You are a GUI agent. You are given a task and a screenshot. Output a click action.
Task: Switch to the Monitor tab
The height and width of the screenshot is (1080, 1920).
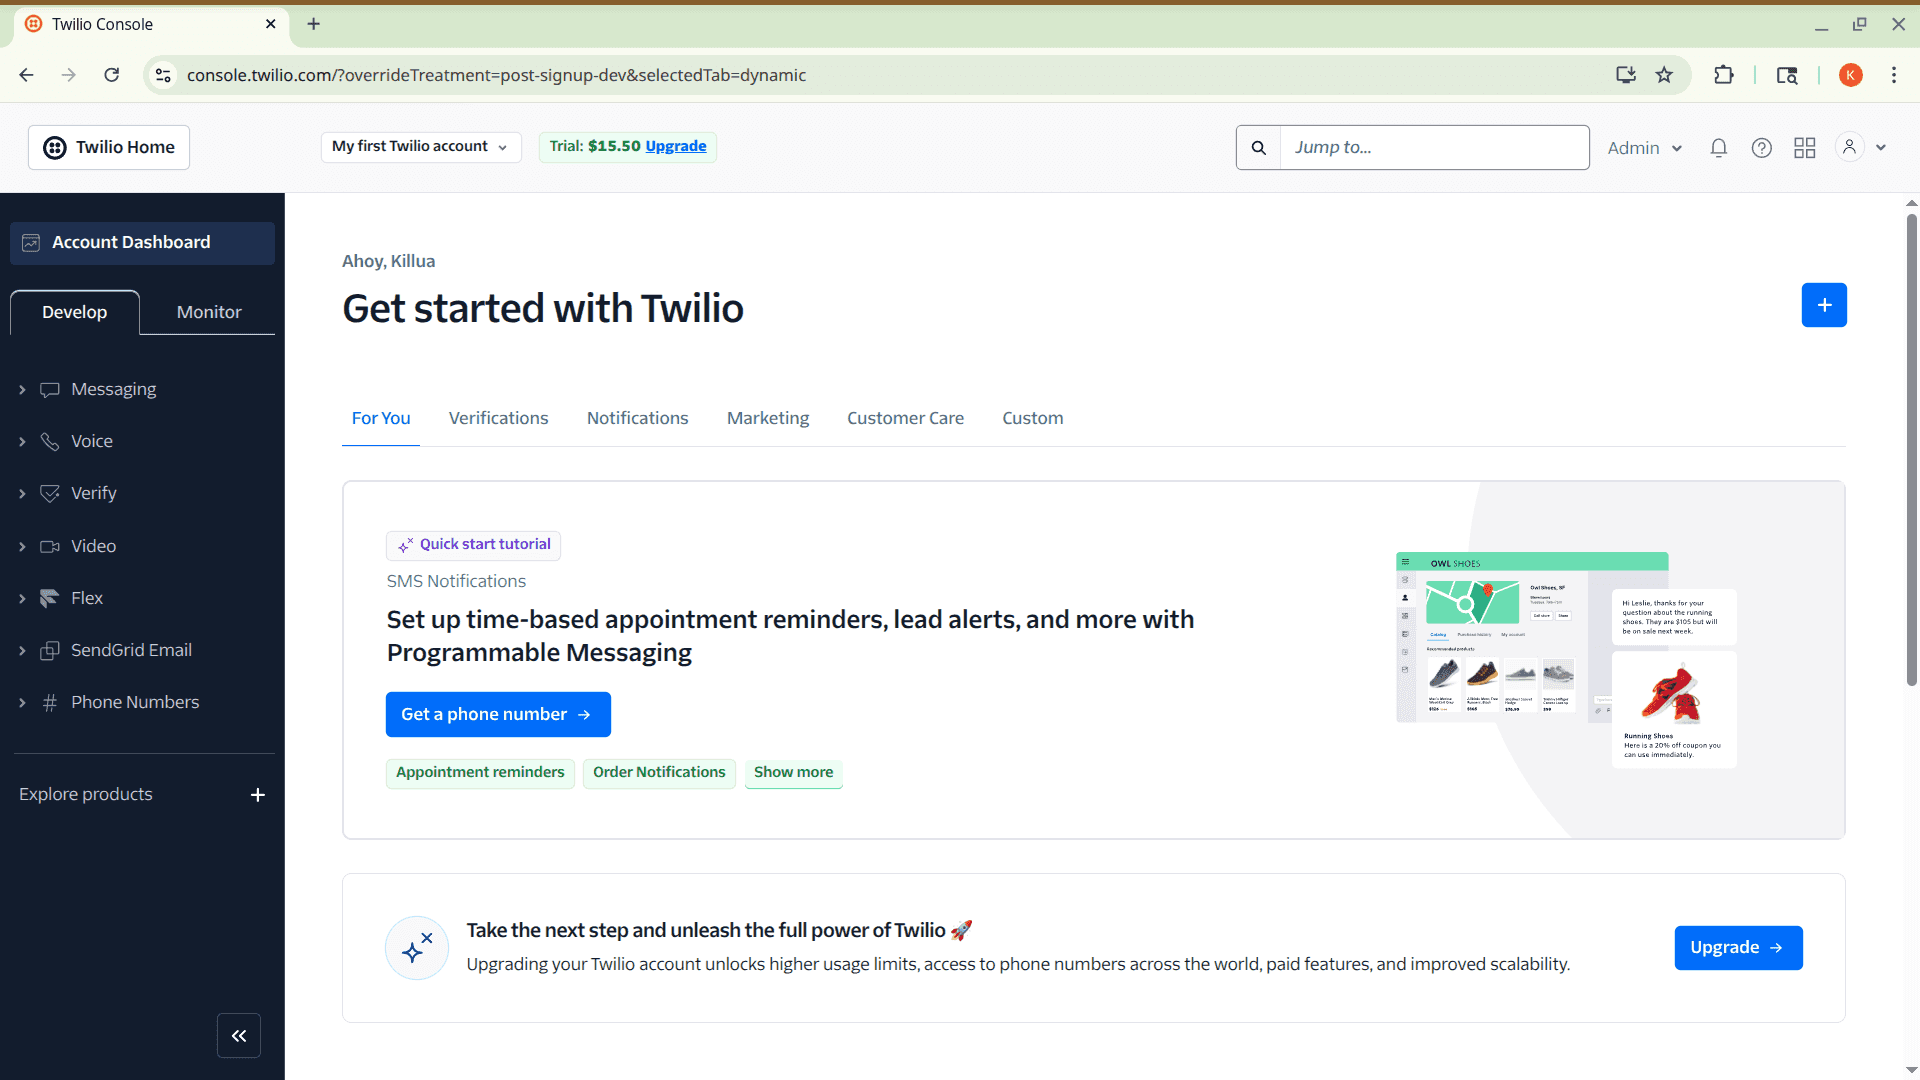pyautogui.click(x=209, y=312)
